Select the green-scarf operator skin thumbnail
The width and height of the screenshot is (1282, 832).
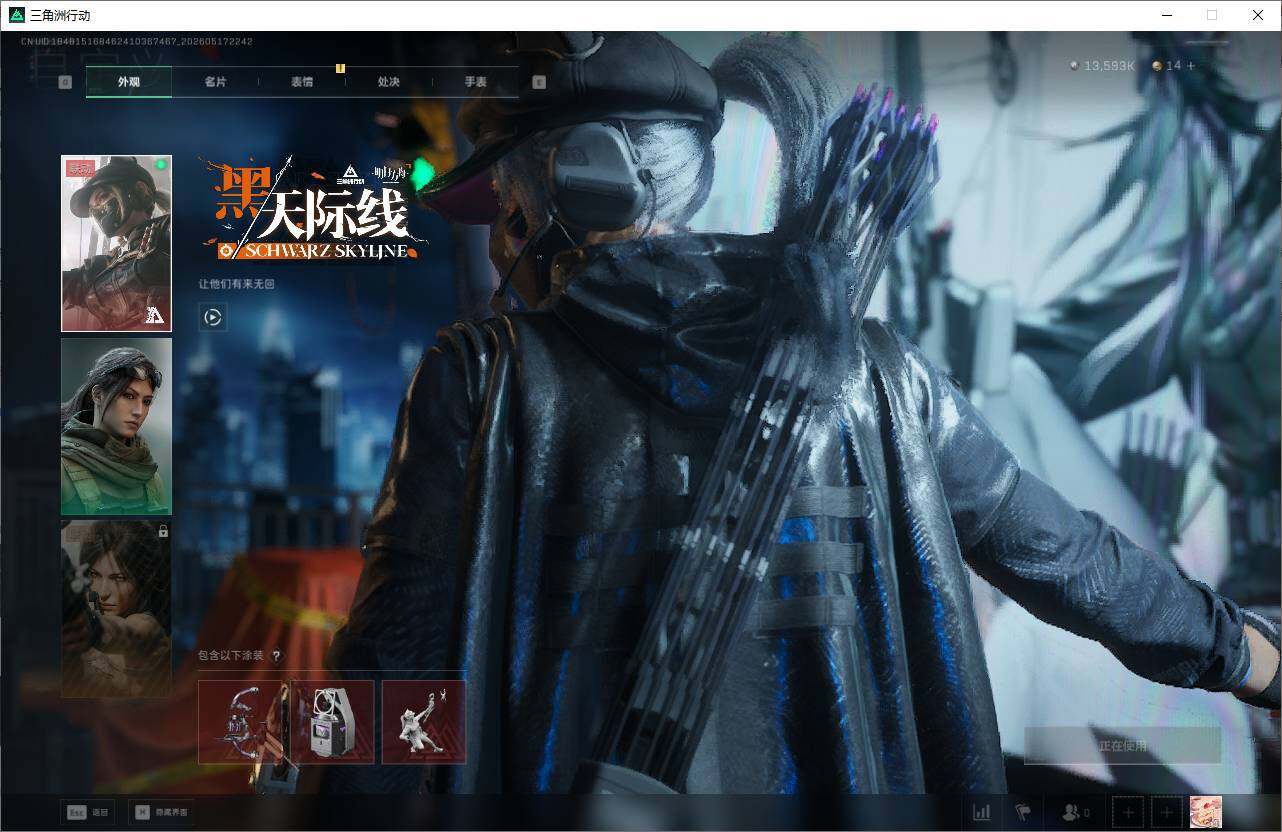116,426
